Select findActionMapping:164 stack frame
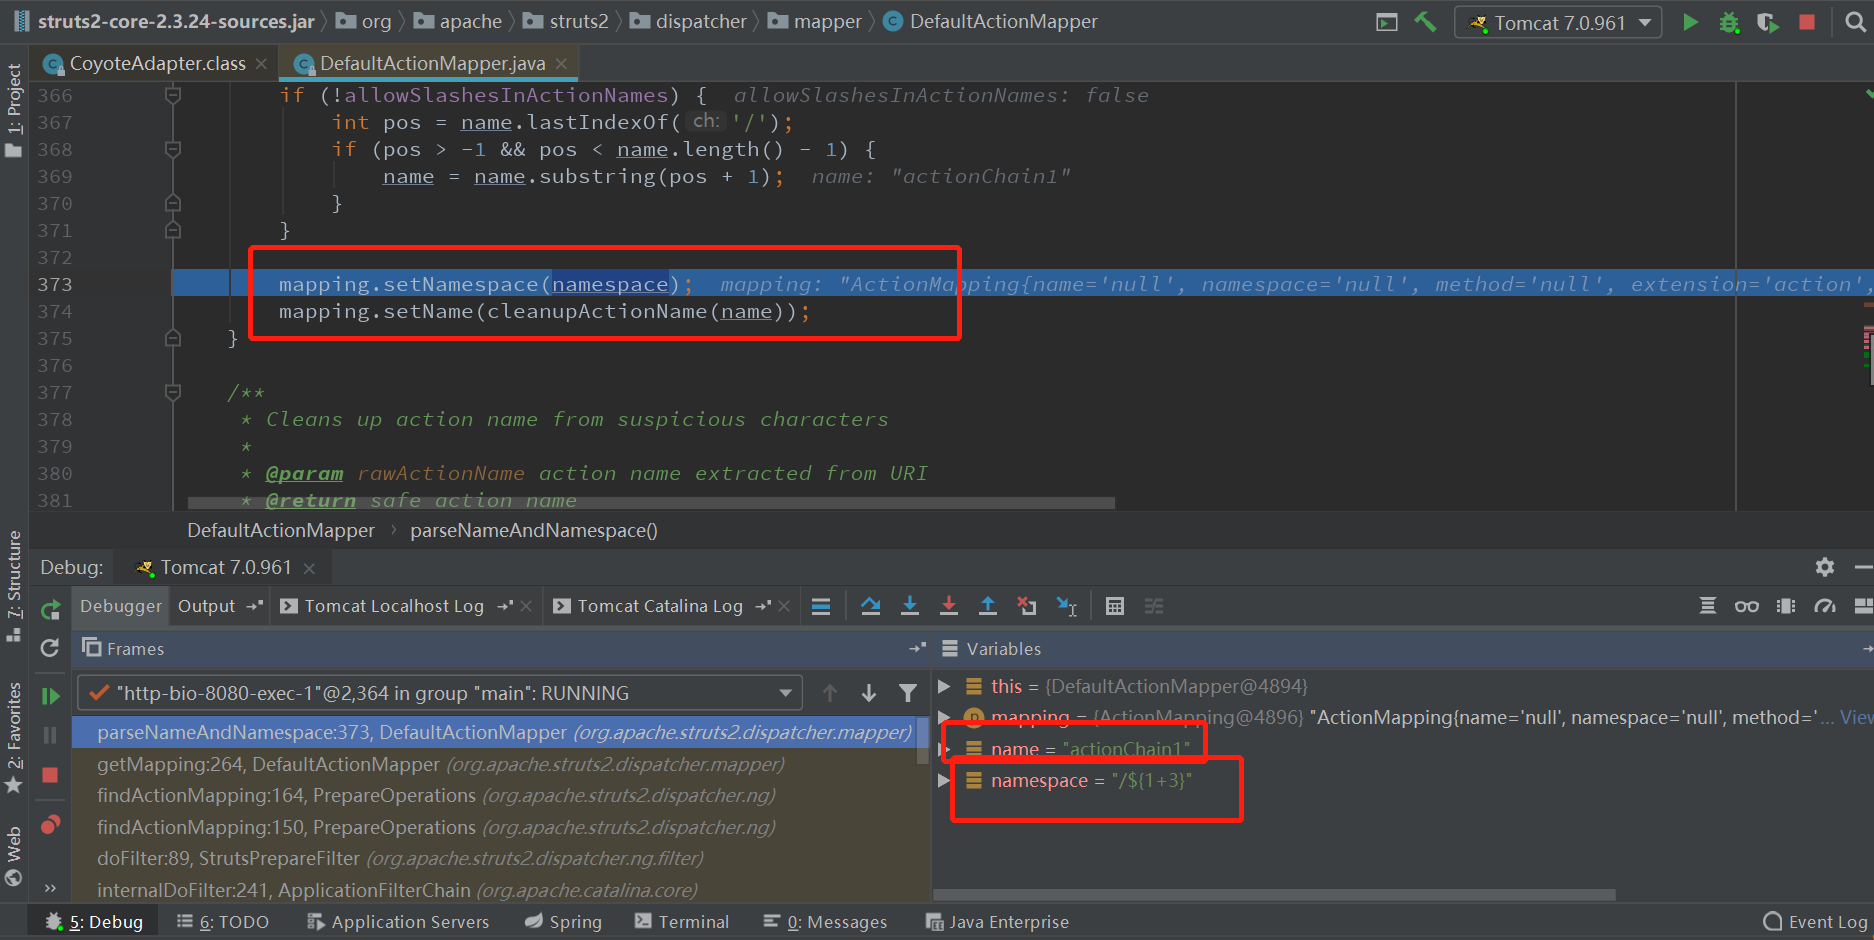1874x940 pixels. pos(436,795)
